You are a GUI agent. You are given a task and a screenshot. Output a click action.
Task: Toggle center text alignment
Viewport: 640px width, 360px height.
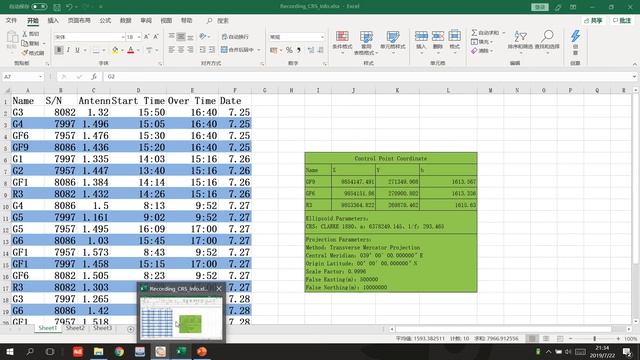pos(181,50)
